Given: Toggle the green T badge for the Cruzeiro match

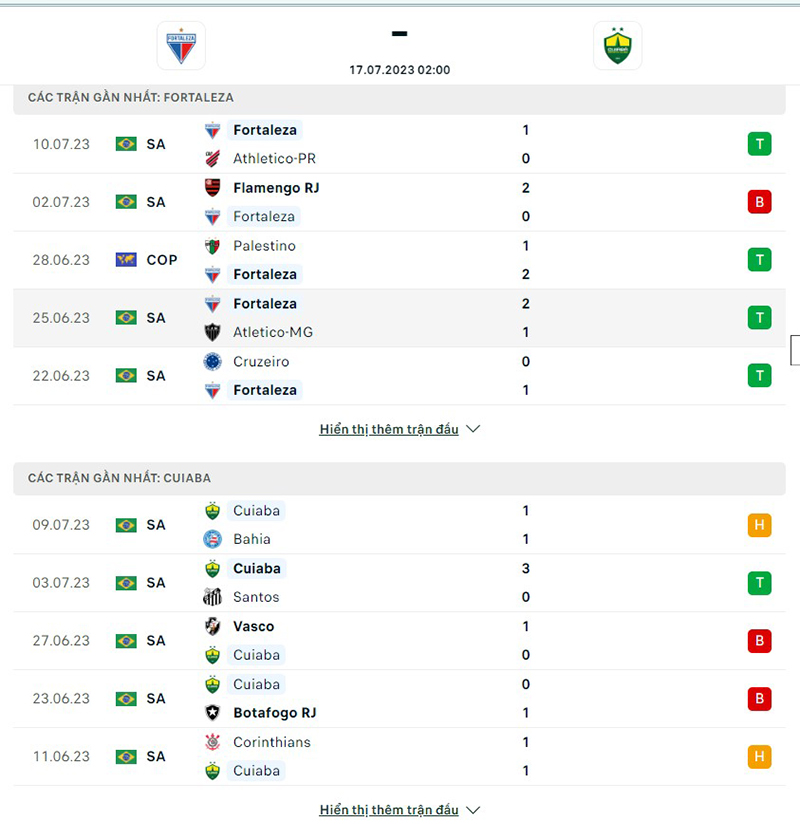Looking at the screenshot, I should pyautogui.click(x=759, y=375).
